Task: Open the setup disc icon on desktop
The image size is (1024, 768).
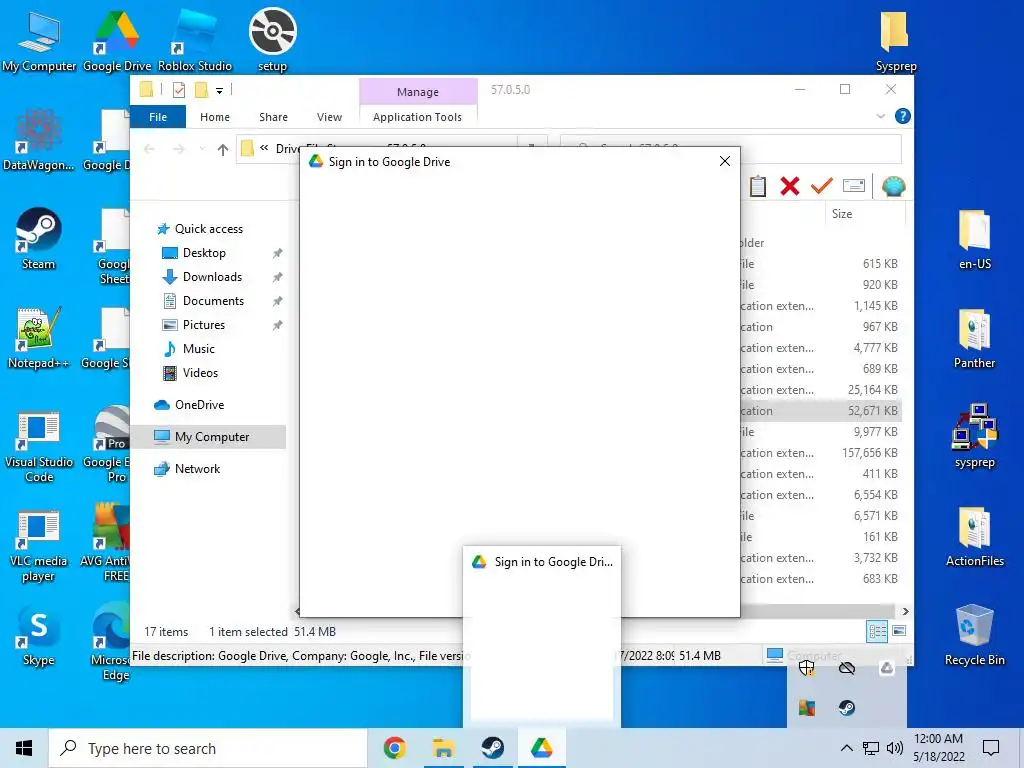Action: point(272,39)
